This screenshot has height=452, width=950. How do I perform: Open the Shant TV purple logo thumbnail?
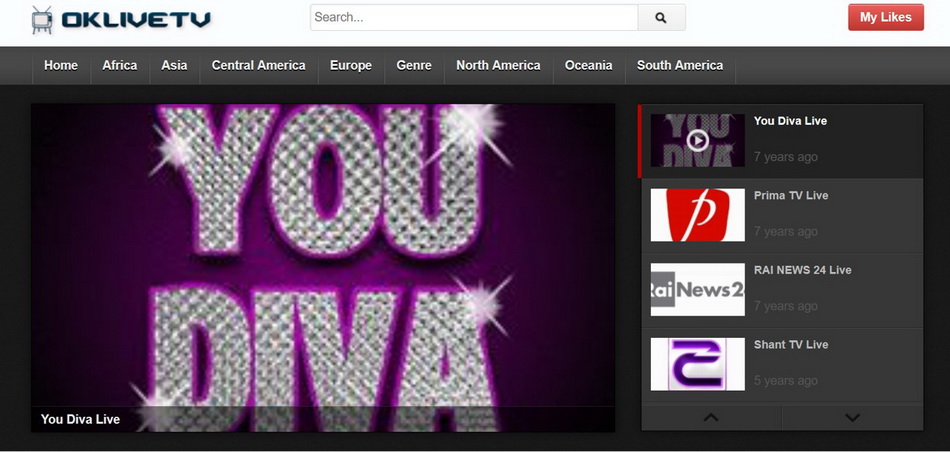tap(697, 364)
